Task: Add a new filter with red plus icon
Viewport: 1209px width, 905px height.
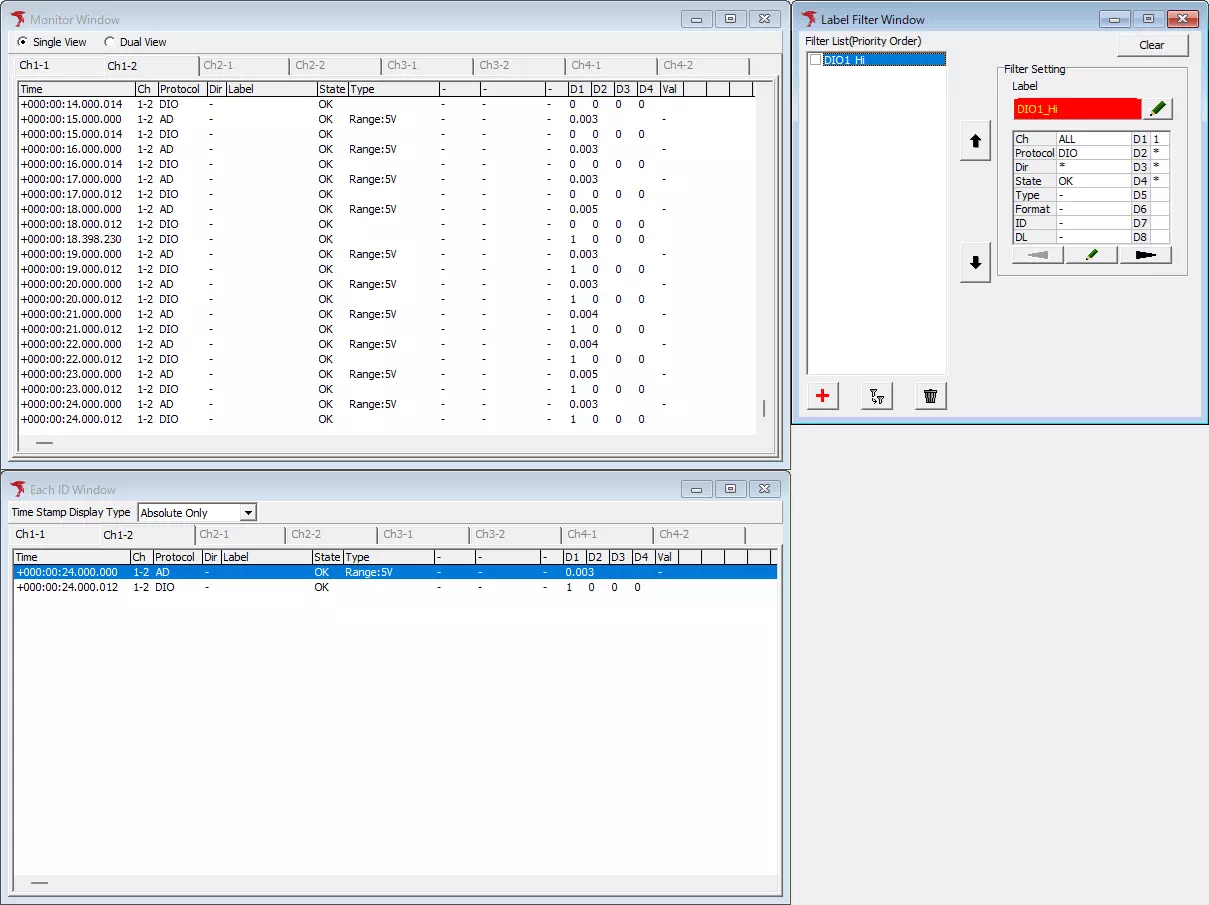Action: point(822,396)
